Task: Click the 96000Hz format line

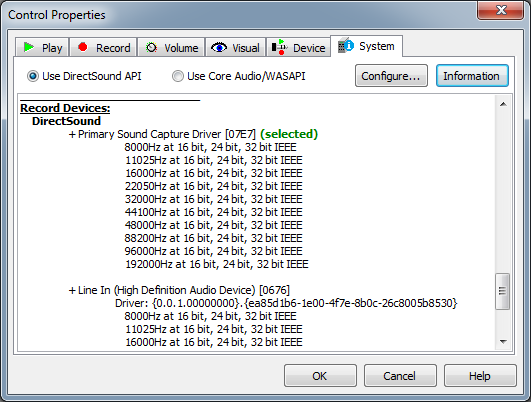Action: coord(213,251)
